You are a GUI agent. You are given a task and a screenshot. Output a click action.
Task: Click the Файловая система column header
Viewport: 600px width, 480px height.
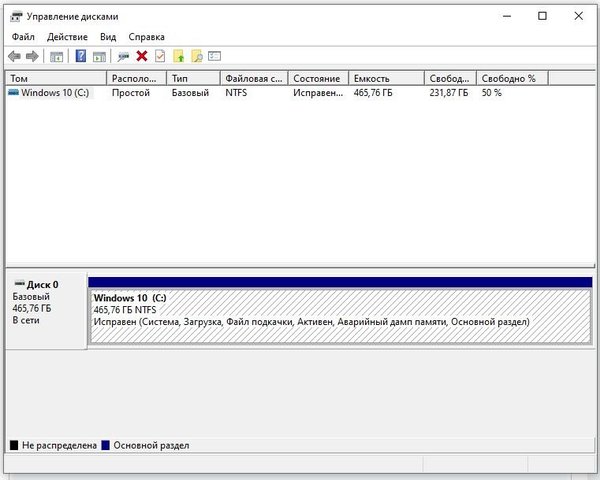click(254, 78)
